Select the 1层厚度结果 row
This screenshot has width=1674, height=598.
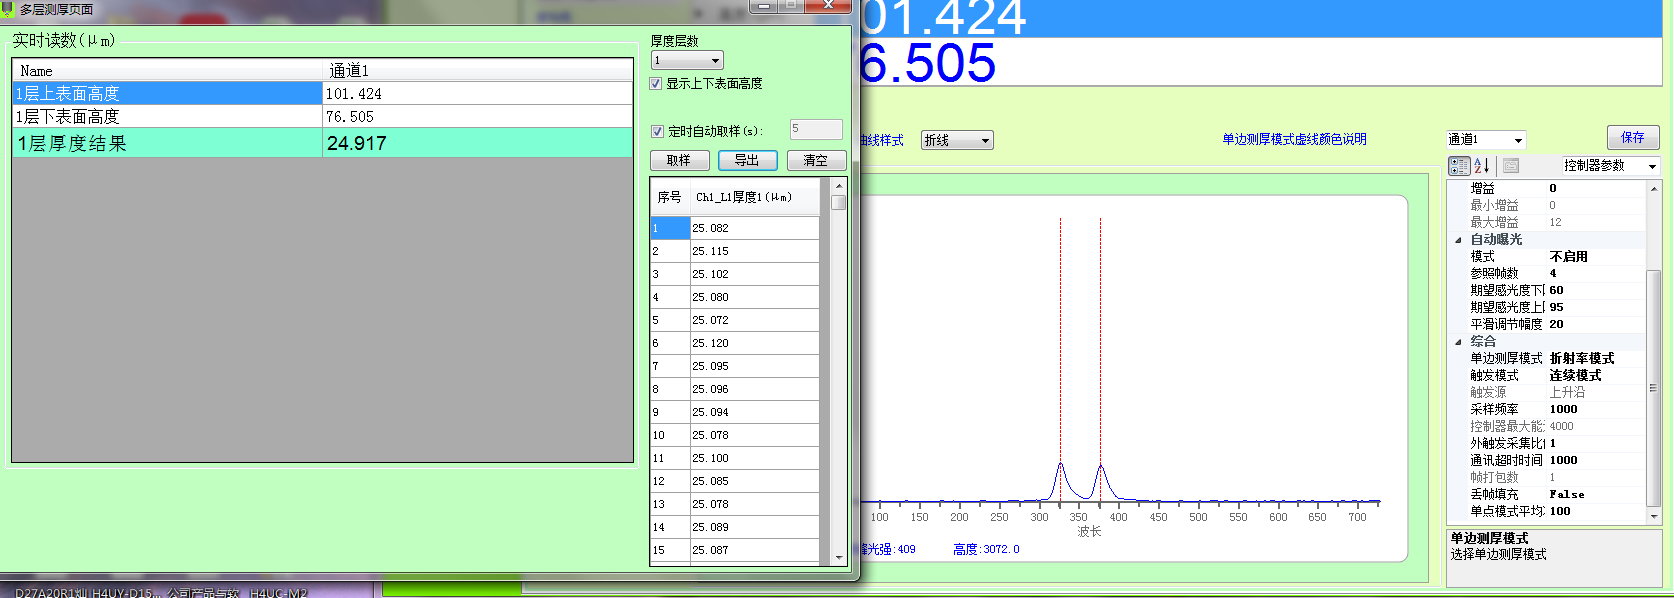pyautogui.click(x=322, y=143)
